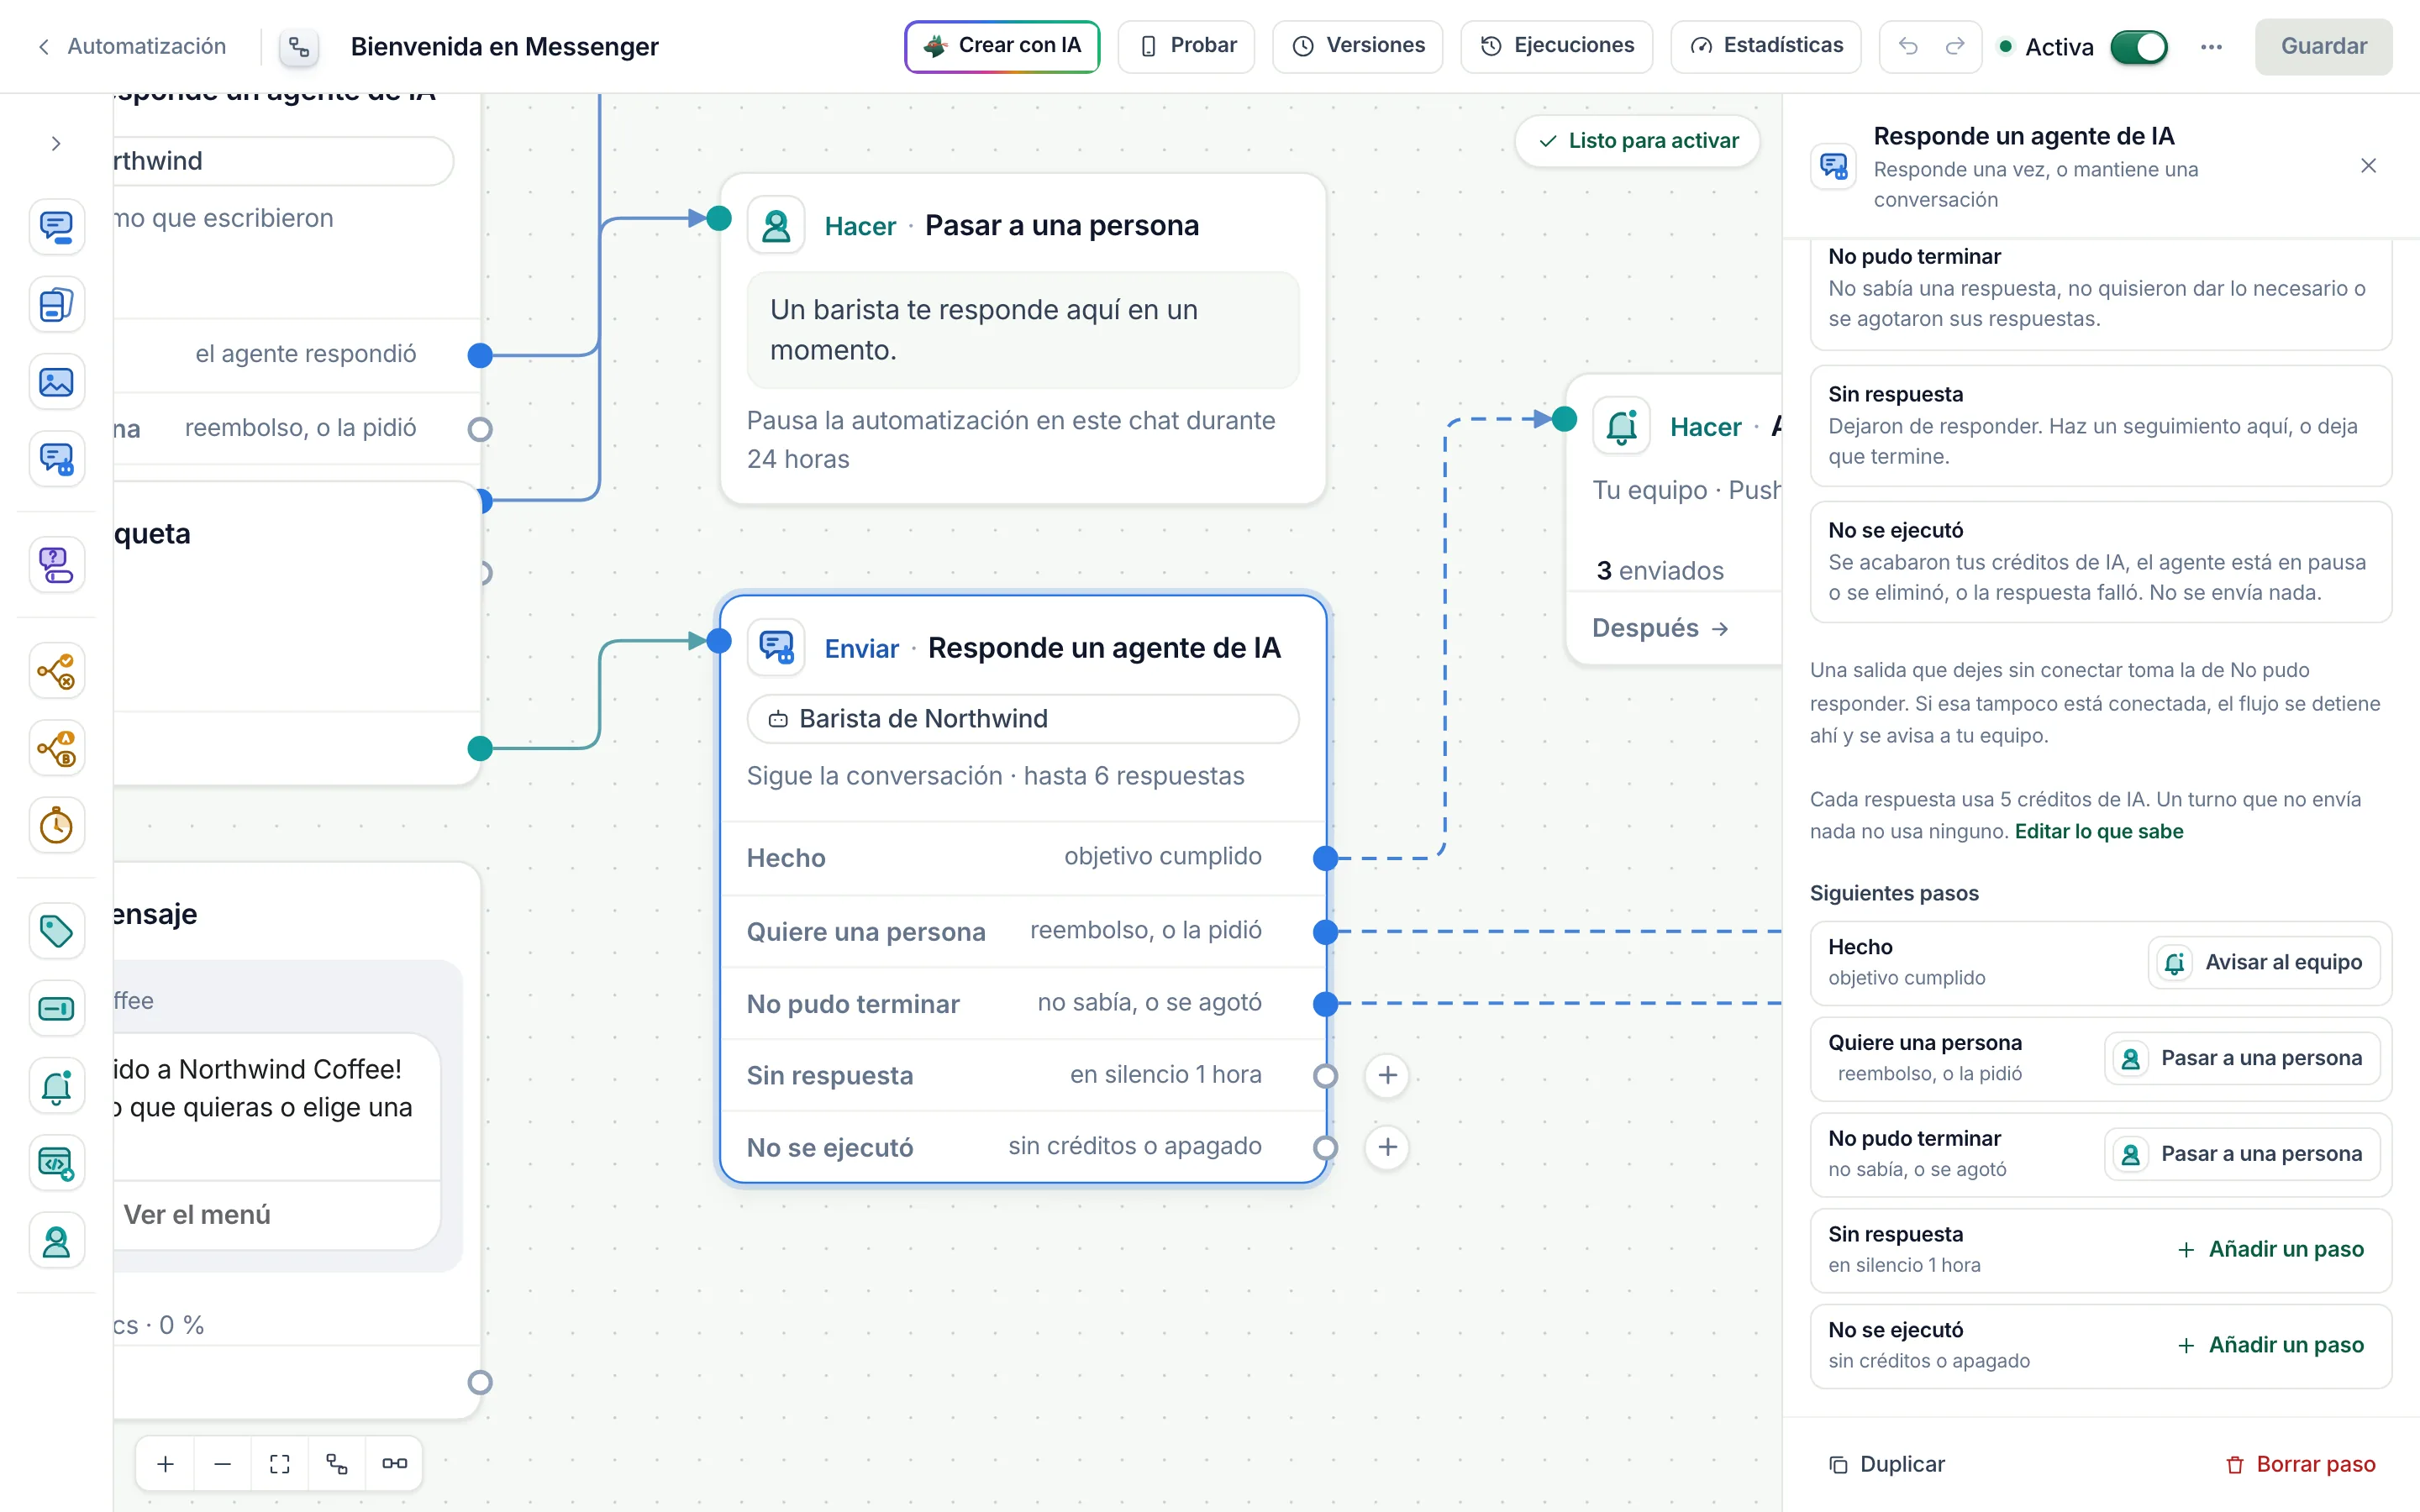The height and width of the screenshot is (1512, 2420).
Task: Duplicate this step
Action: click(x=1886, y=1464)
